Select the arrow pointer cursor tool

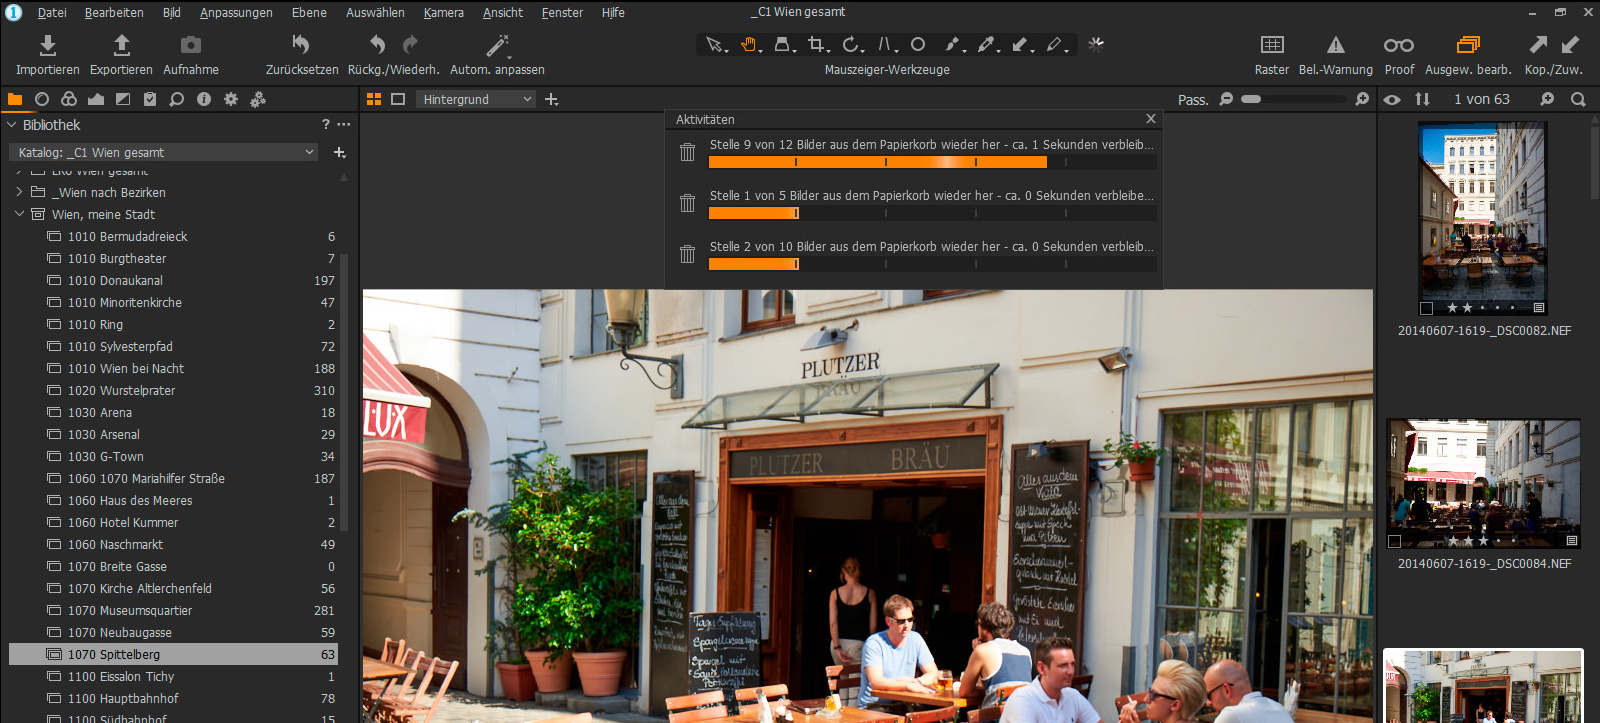713,44
